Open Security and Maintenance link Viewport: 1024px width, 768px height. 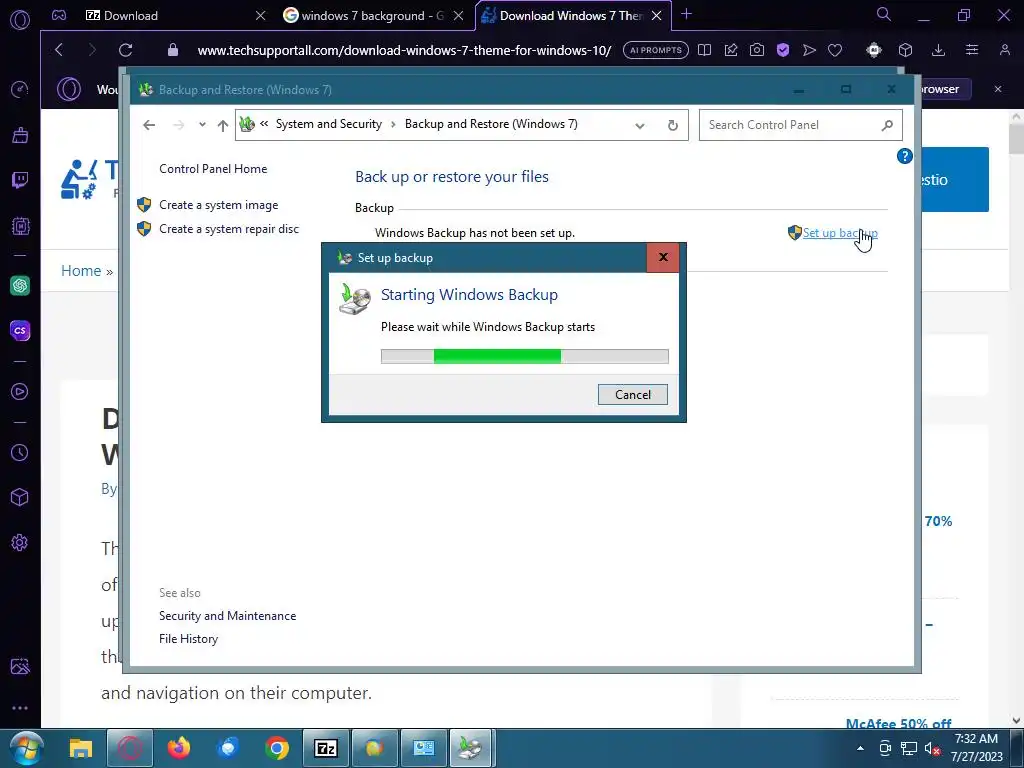coord(227,616)
